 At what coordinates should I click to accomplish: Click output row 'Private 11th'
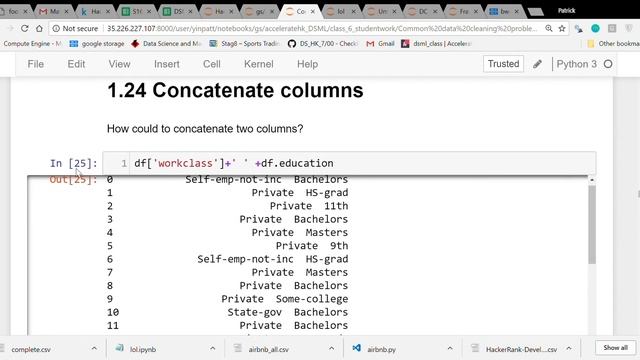click(x=309, y=206)
